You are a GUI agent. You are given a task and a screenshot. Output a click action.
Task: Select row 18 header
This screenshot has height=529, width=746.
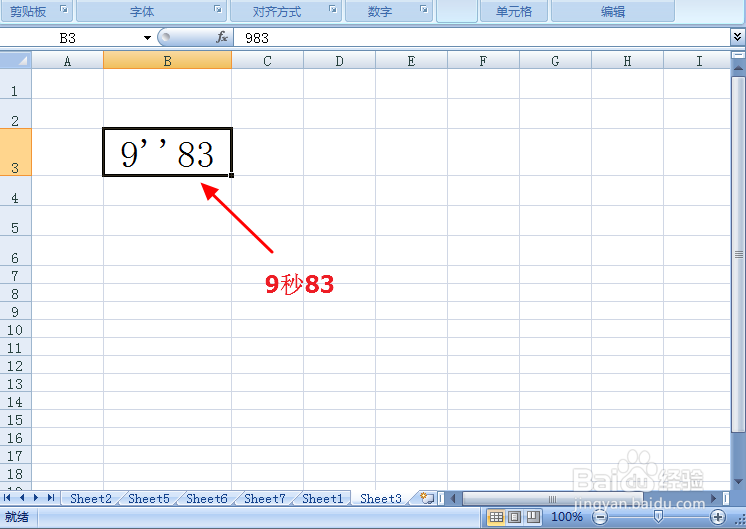tap(15, 473)
